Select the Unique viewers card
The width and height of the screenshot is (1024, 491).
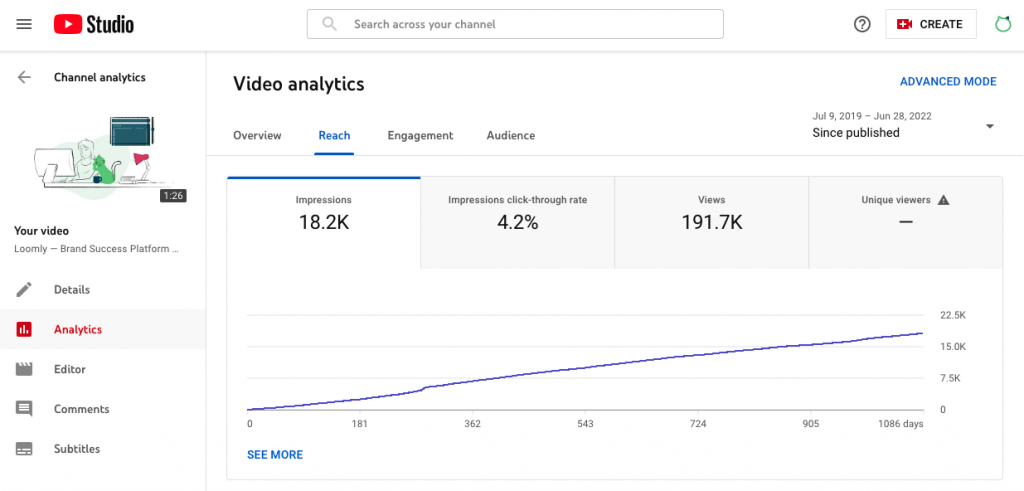(x=905, y=222)
